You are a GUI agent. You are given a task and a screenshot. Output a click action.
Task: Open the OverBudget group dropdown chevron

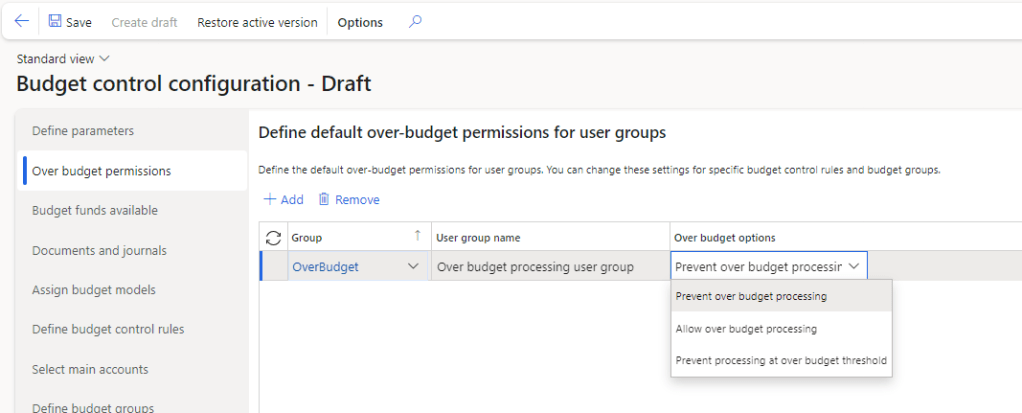click(x=413, y=267)
